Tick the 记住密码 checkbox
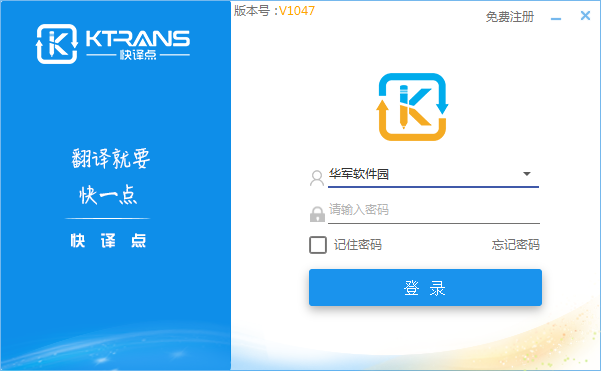 [318, 245]
